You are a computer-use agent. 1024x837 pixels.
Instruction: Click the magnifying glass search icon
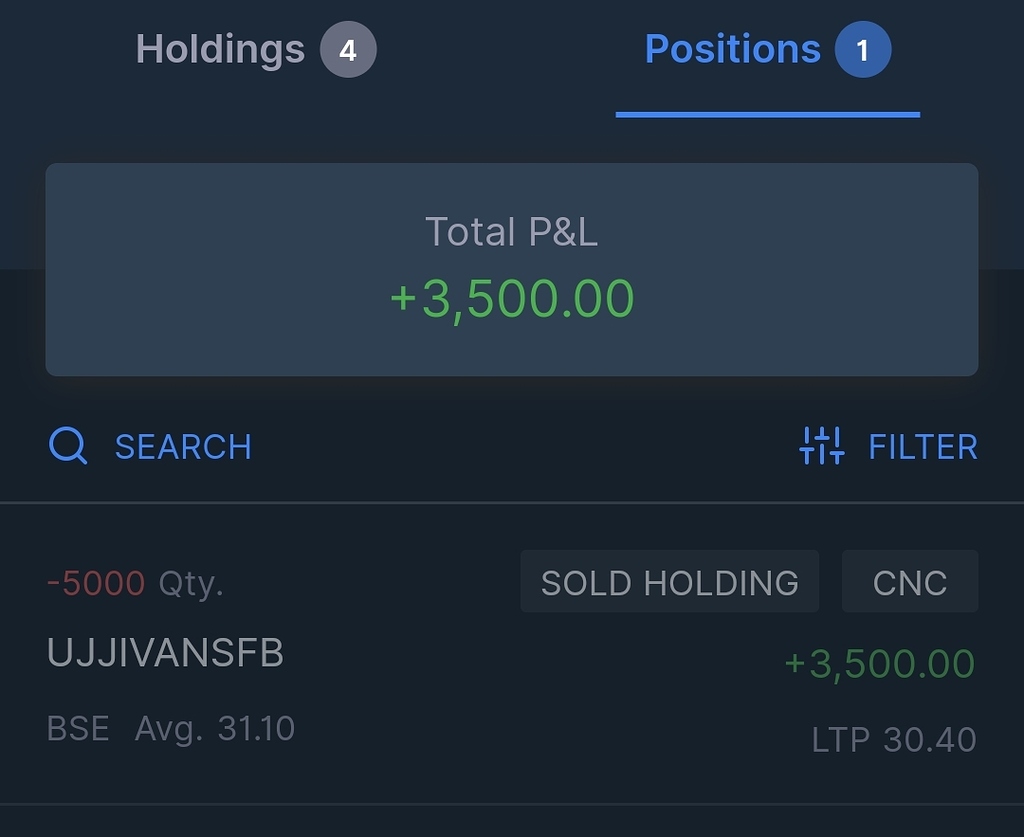[68, 446]
